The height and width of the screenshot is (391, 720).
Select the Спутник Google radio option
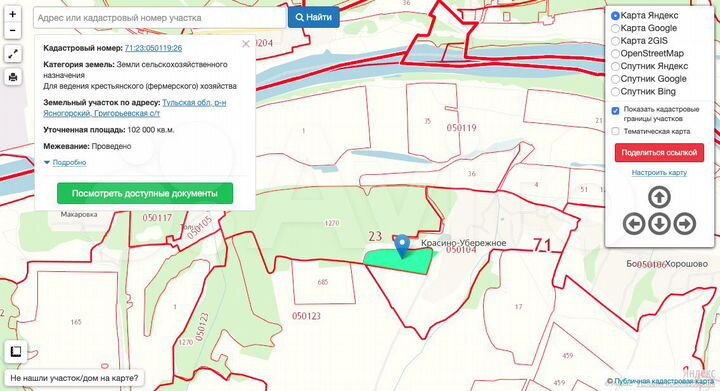[615, 79]
